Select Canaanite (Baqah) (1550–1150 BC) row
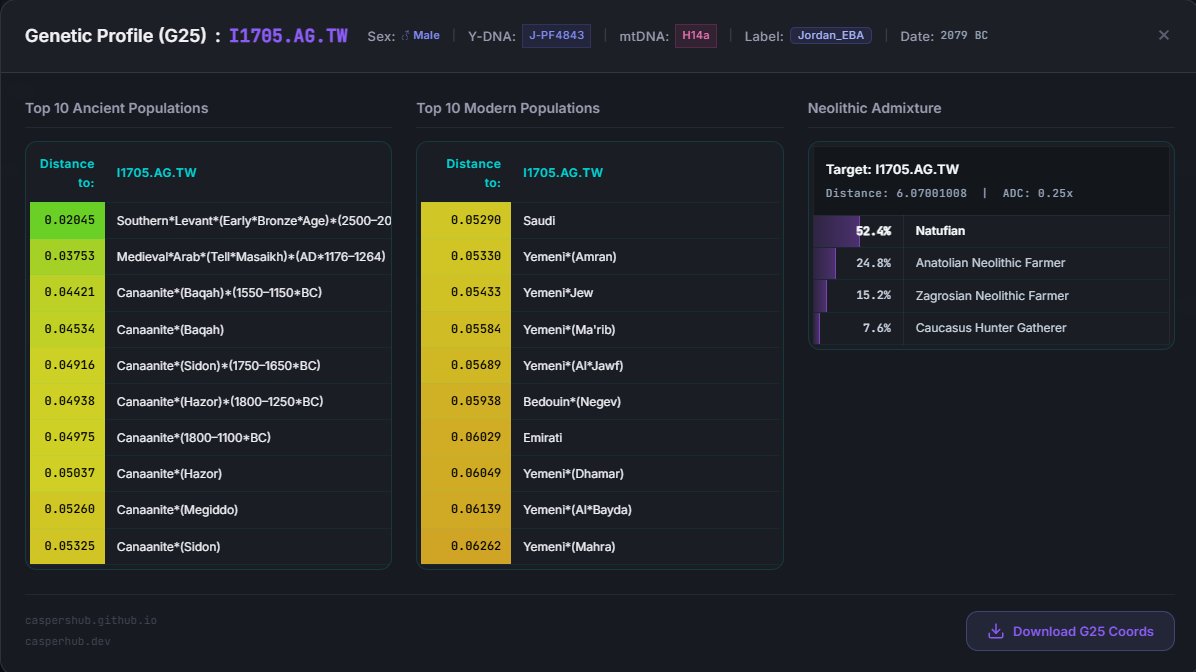The image size is (1196, 672). coord(210,293)
